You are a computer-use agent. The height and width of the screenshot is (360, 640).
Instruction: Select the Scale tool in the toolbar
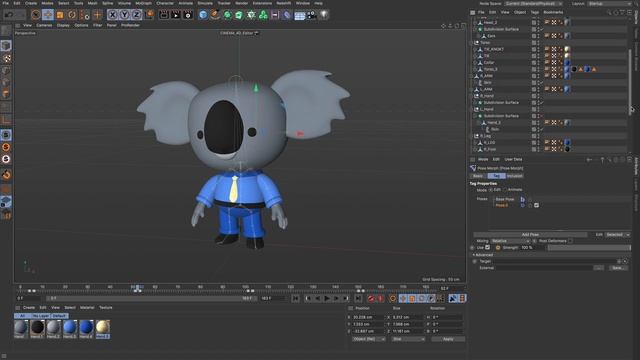[x=60, y=15]
